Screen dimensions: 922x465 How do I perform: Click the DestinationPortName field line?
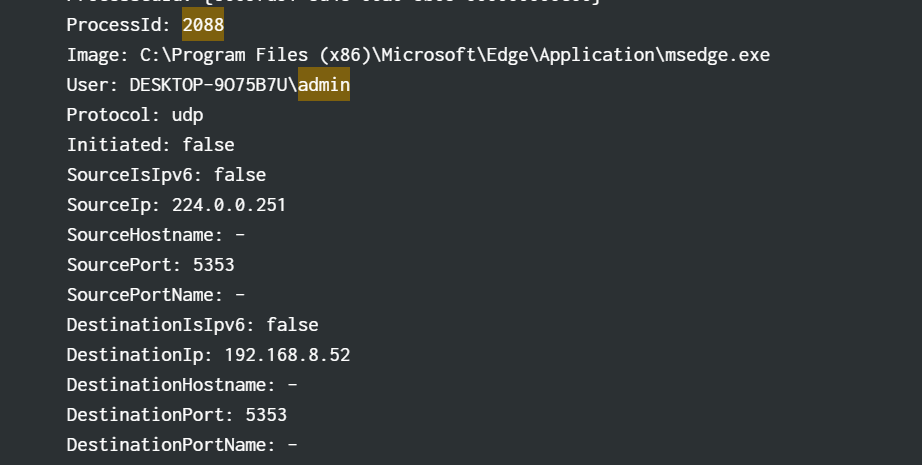pyautogui.click(x=182, y=444)
